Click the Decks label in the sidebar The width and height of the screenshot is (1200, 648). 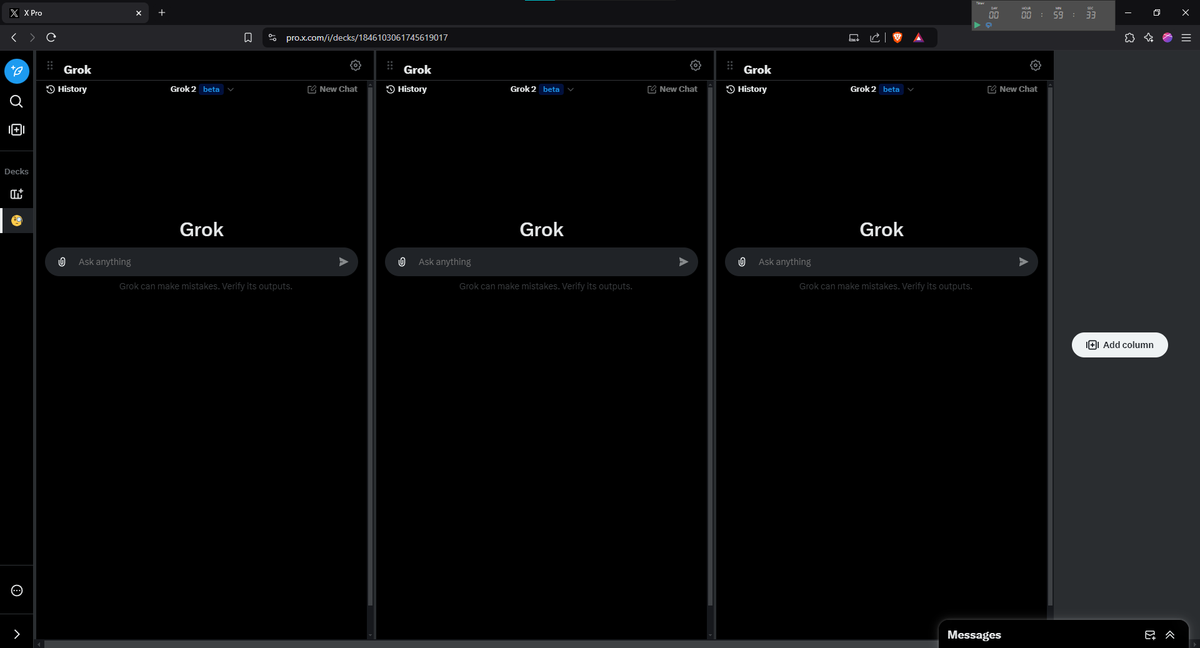[x=16, y=171]
